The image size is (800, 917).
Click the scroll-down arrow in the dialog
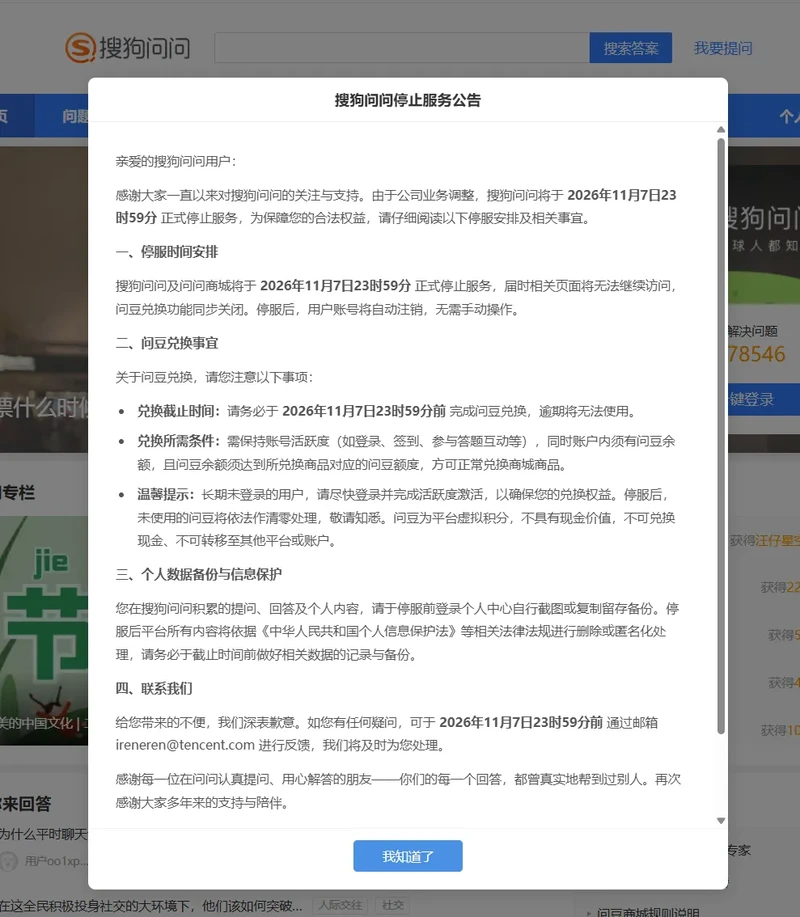[721, 821]
